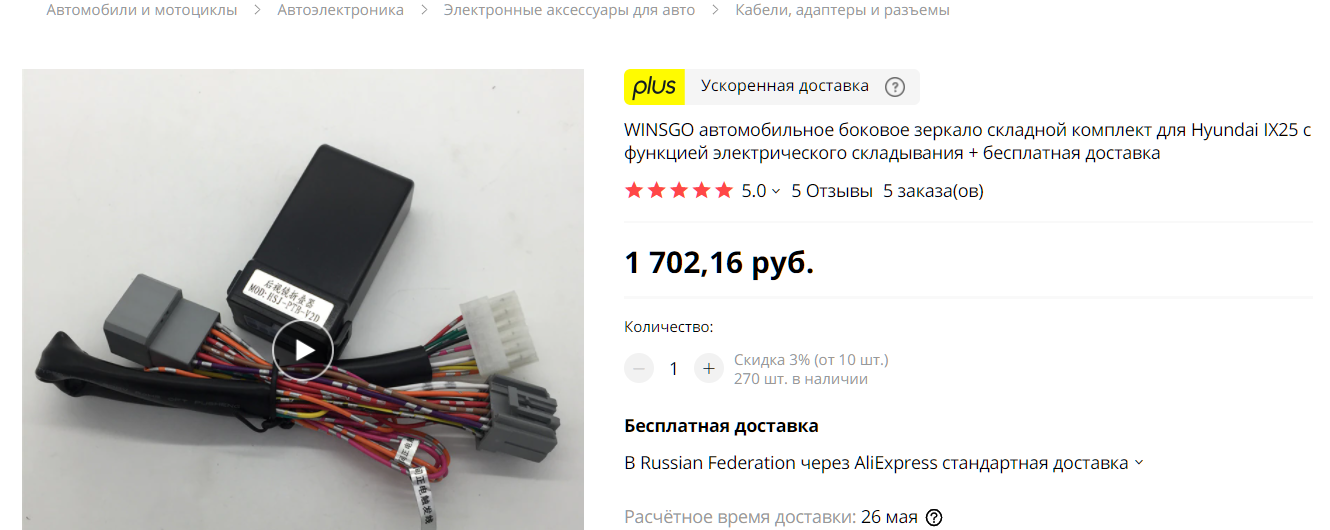
Task: Expand the AliExpress standard delivery dropdown
Action: (x=1139, y=463)
